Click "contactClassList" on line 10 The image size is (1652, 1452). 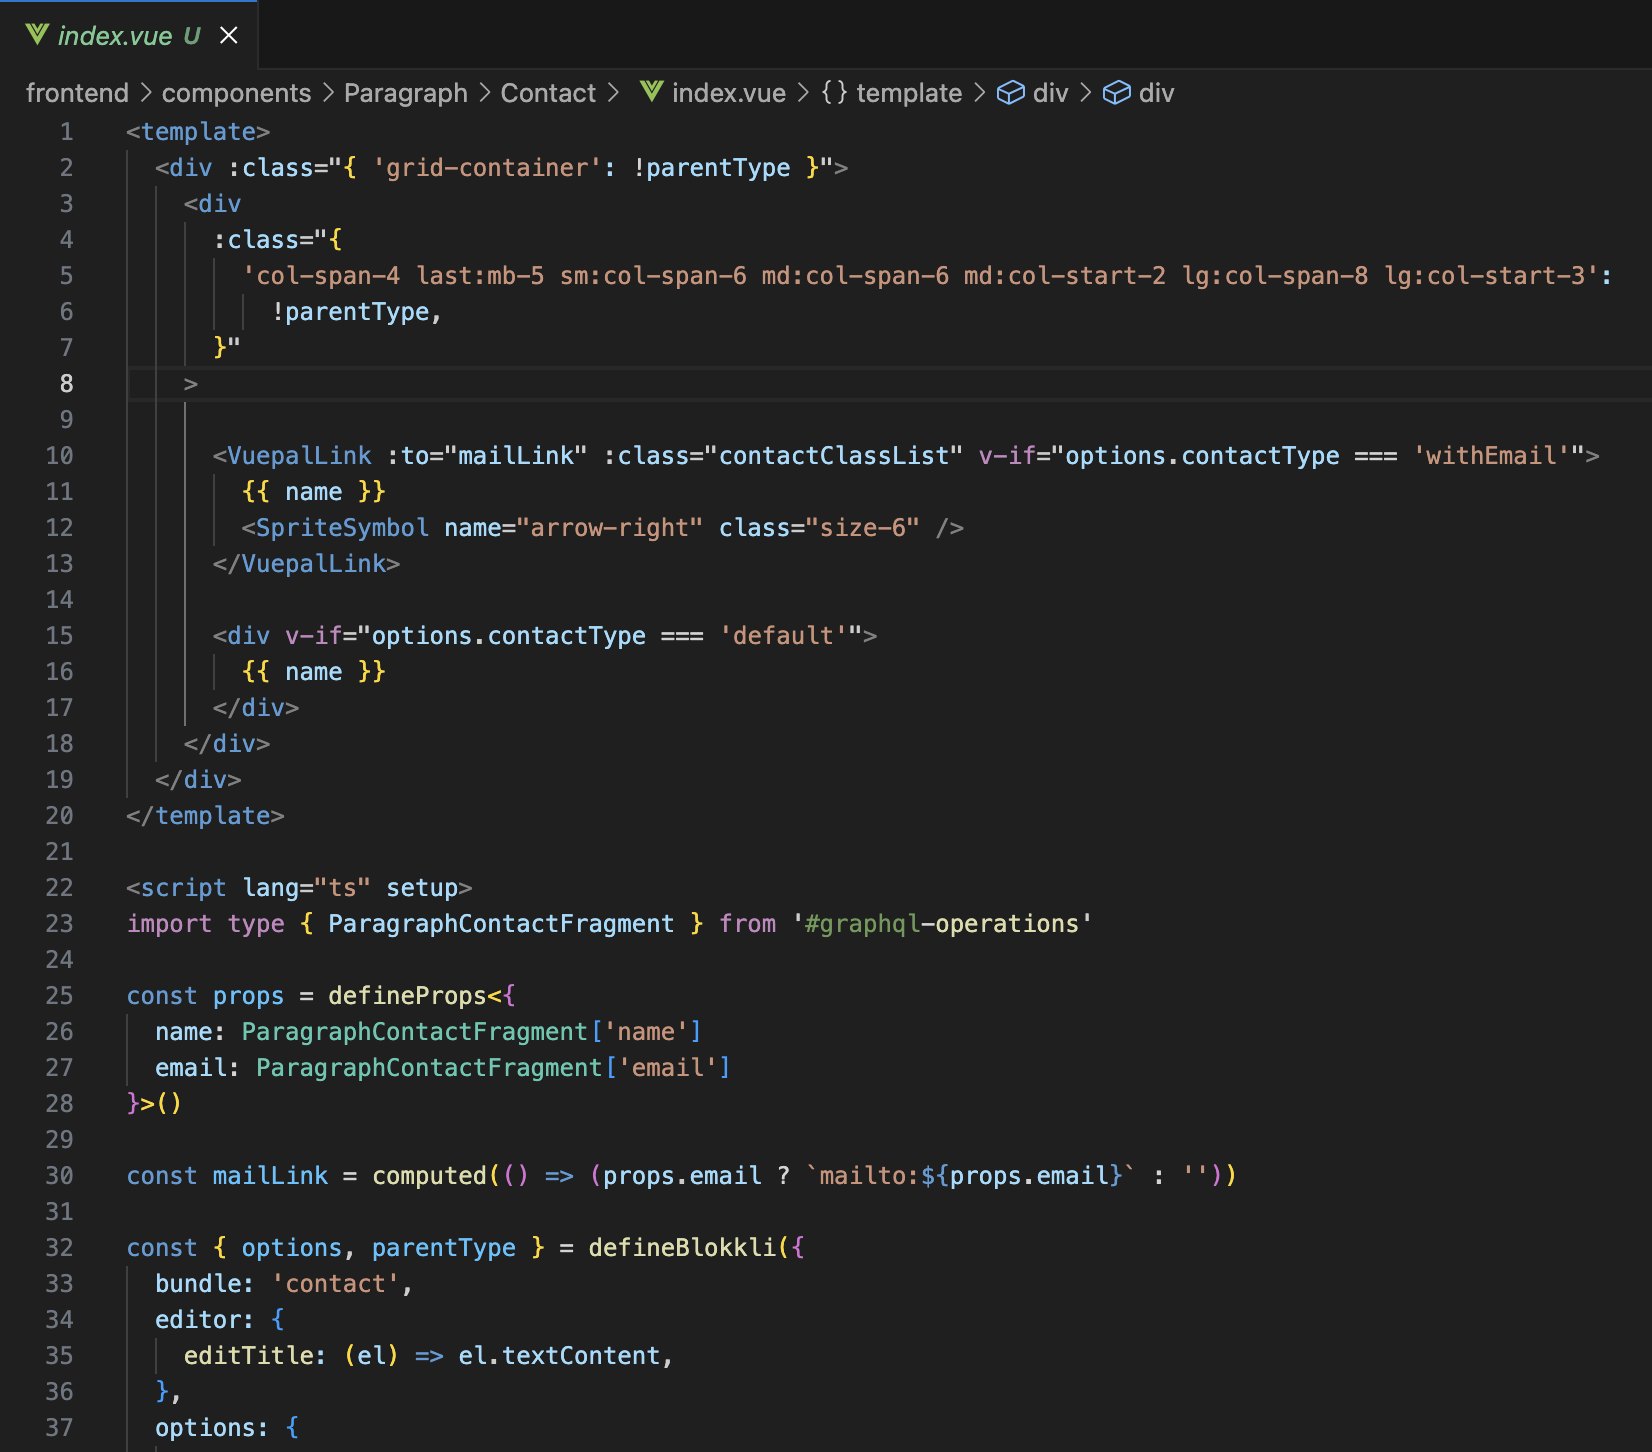click(833, 456)
